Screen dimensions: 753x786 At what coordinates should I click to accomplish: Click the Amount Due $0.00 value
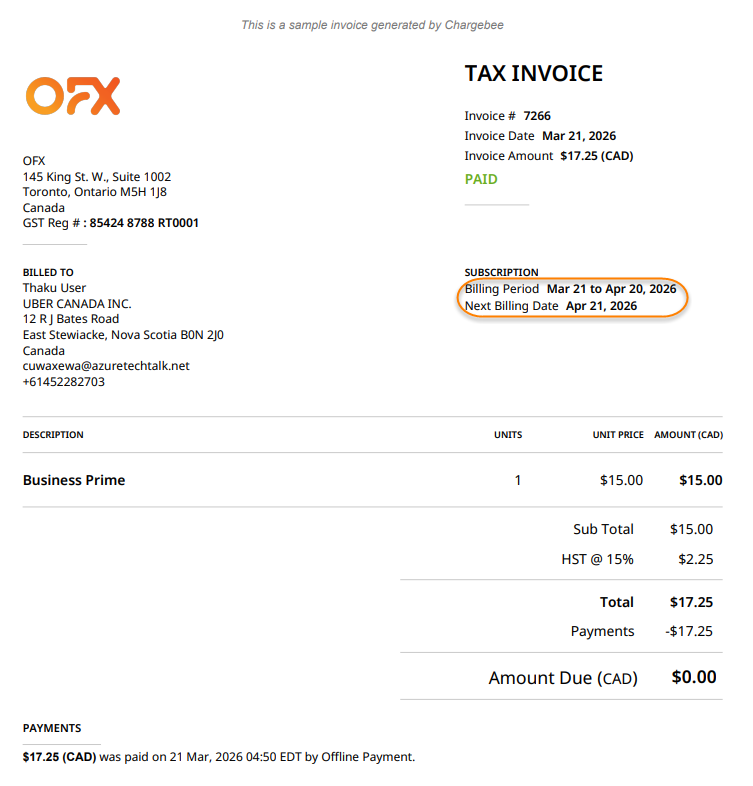(x=693, y=677)
